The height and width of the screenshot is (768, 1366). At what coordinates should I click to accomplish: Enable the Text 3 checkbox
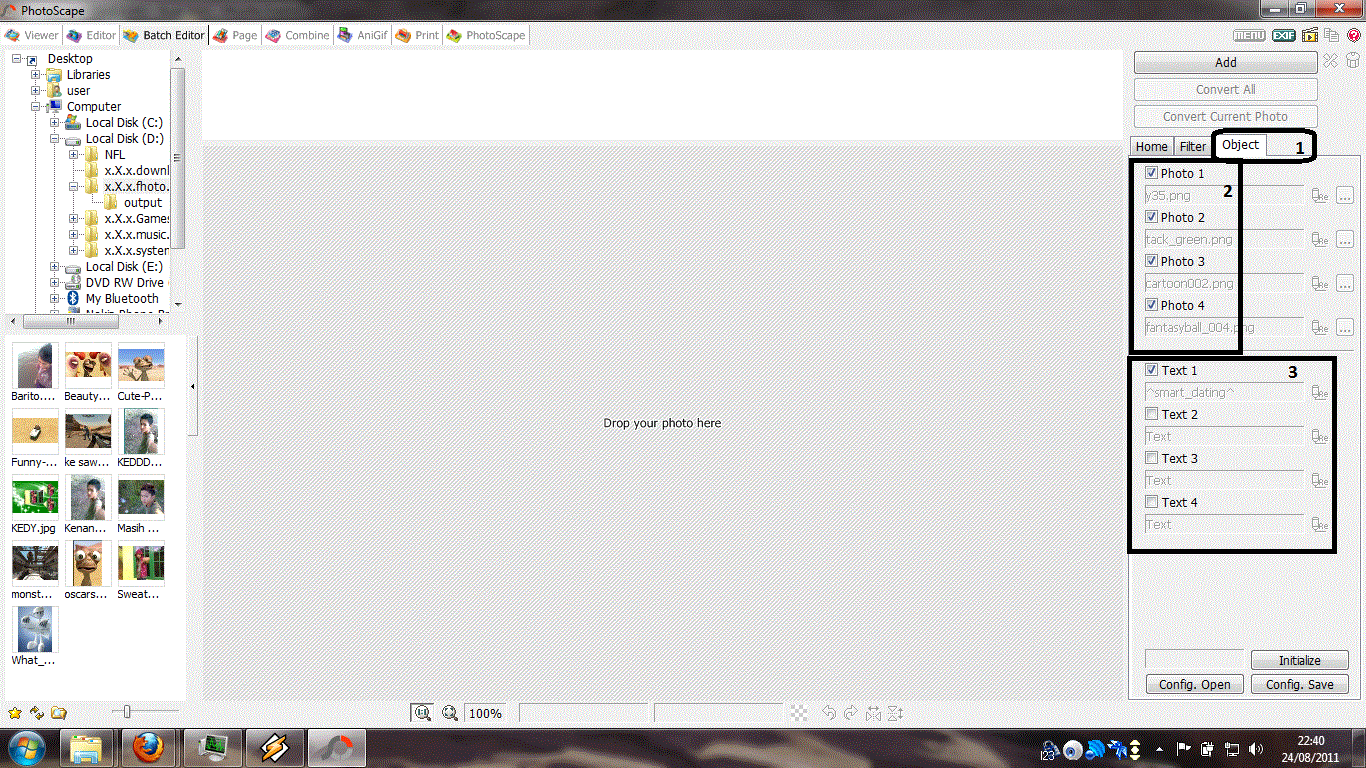pyautogui.click(x=1152, y=458)
